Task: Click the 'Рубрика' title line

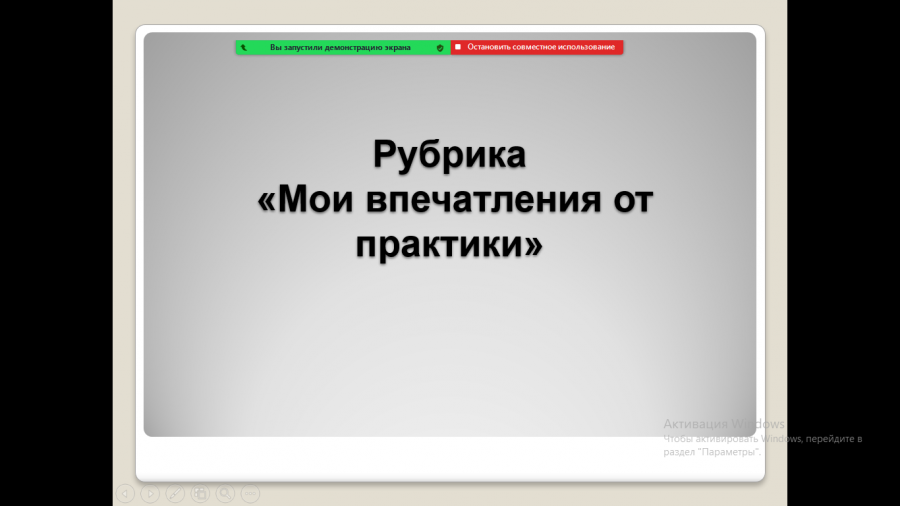Action: click(x=449, y=154)
